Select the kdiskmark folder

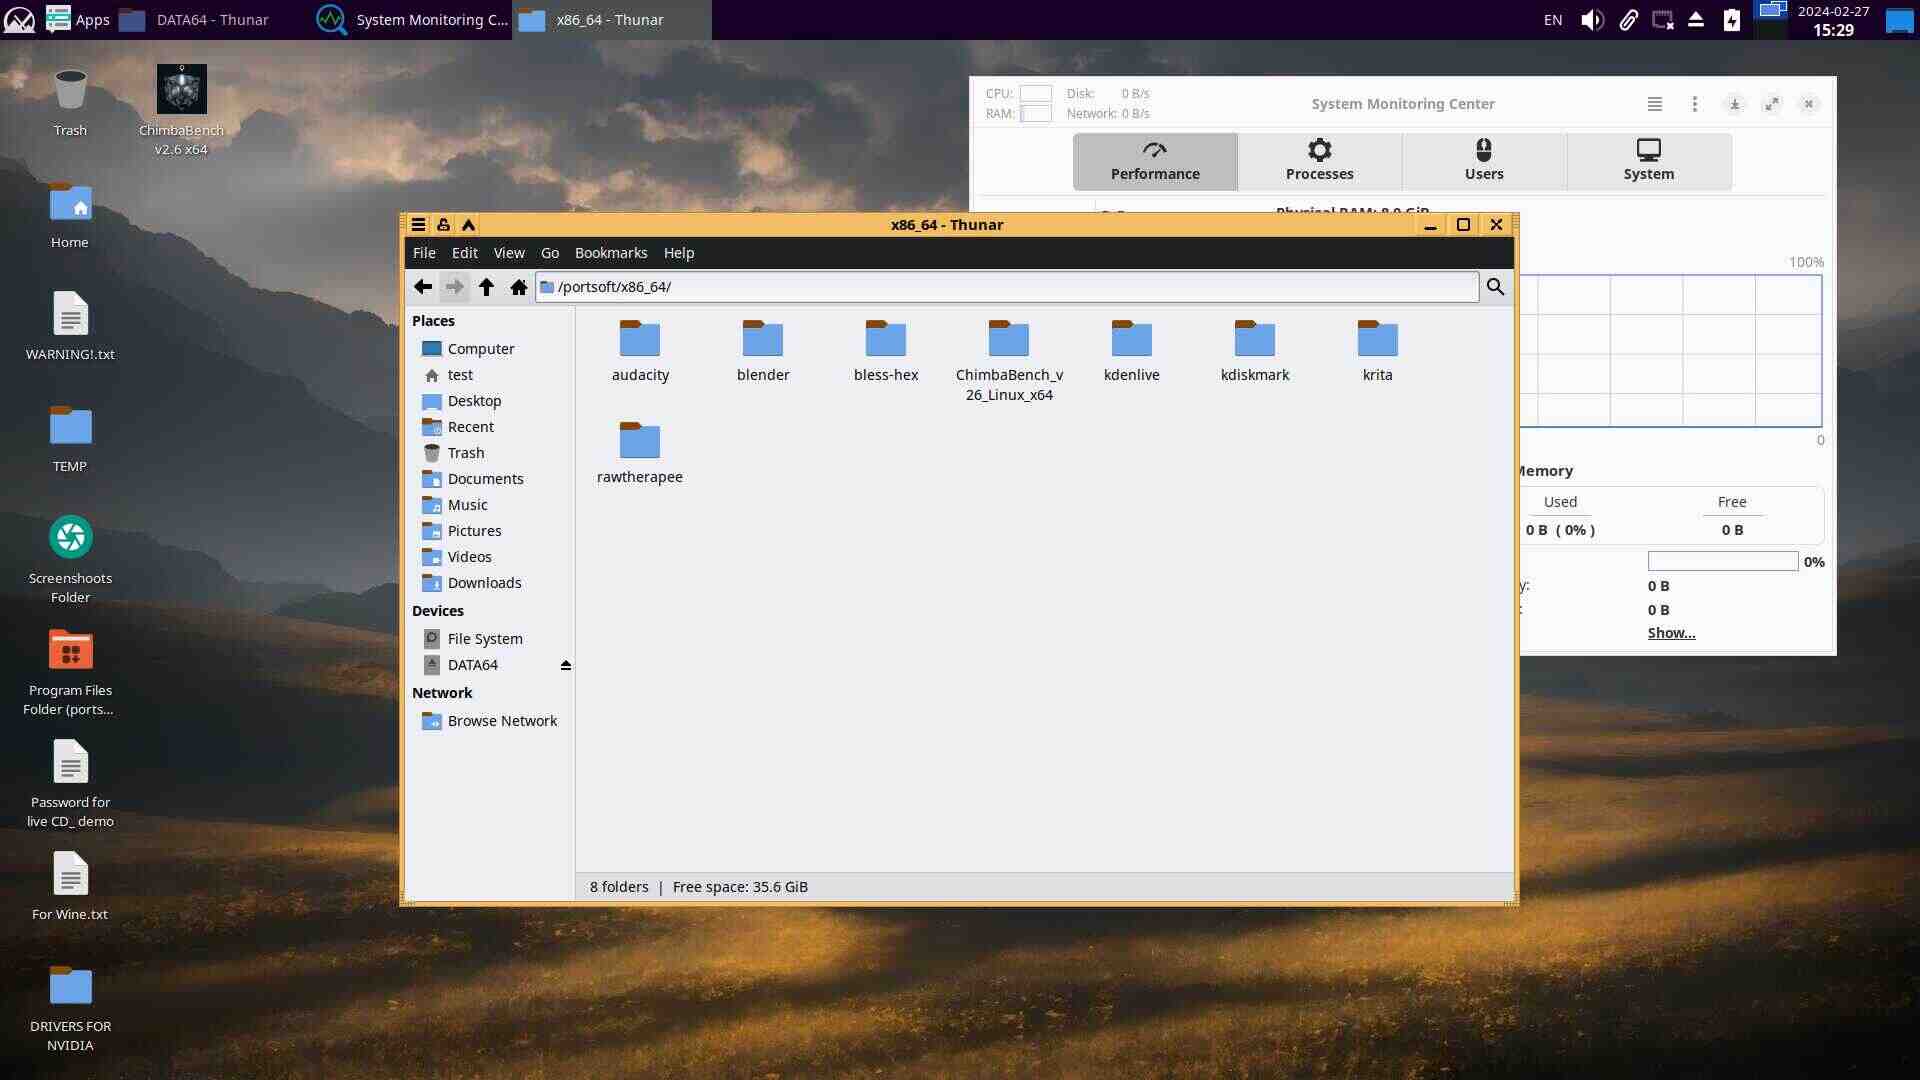pyautogui.click(x=1254, y=350)
